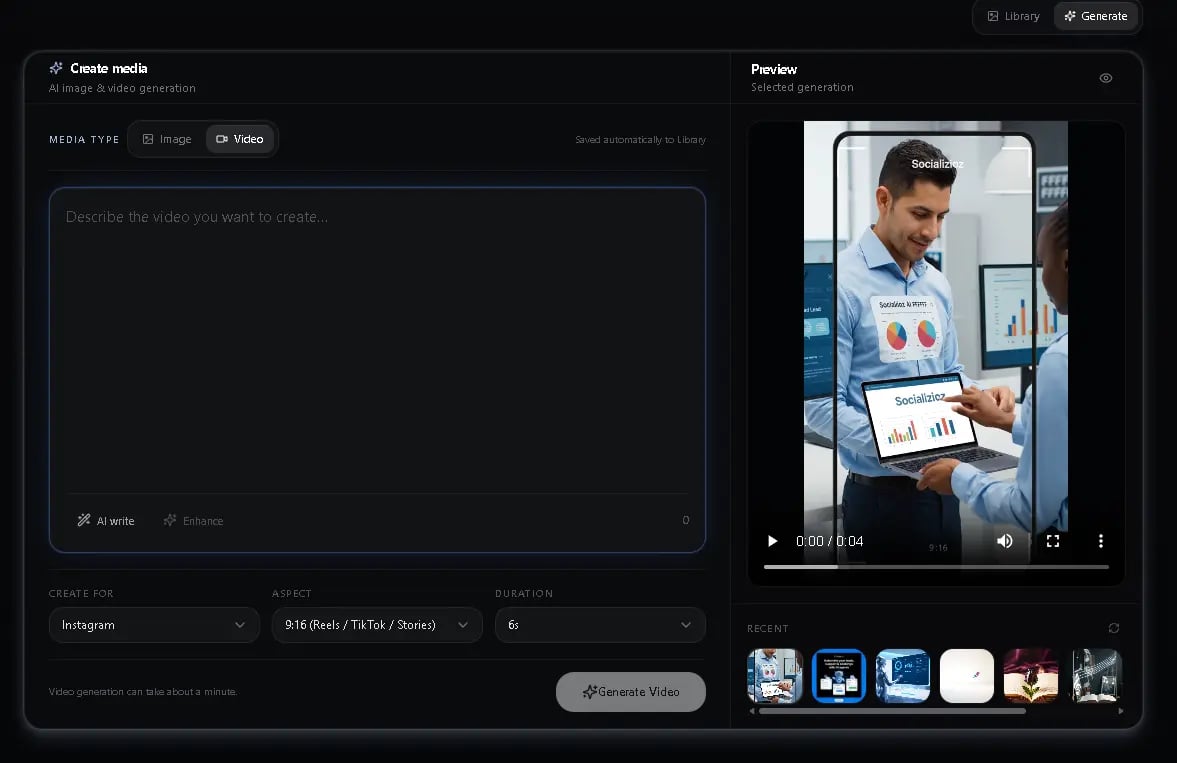Click the Generate Video button
This screenshot has height=763, width=1177.
pyautogui.click(x=631, y=692)
